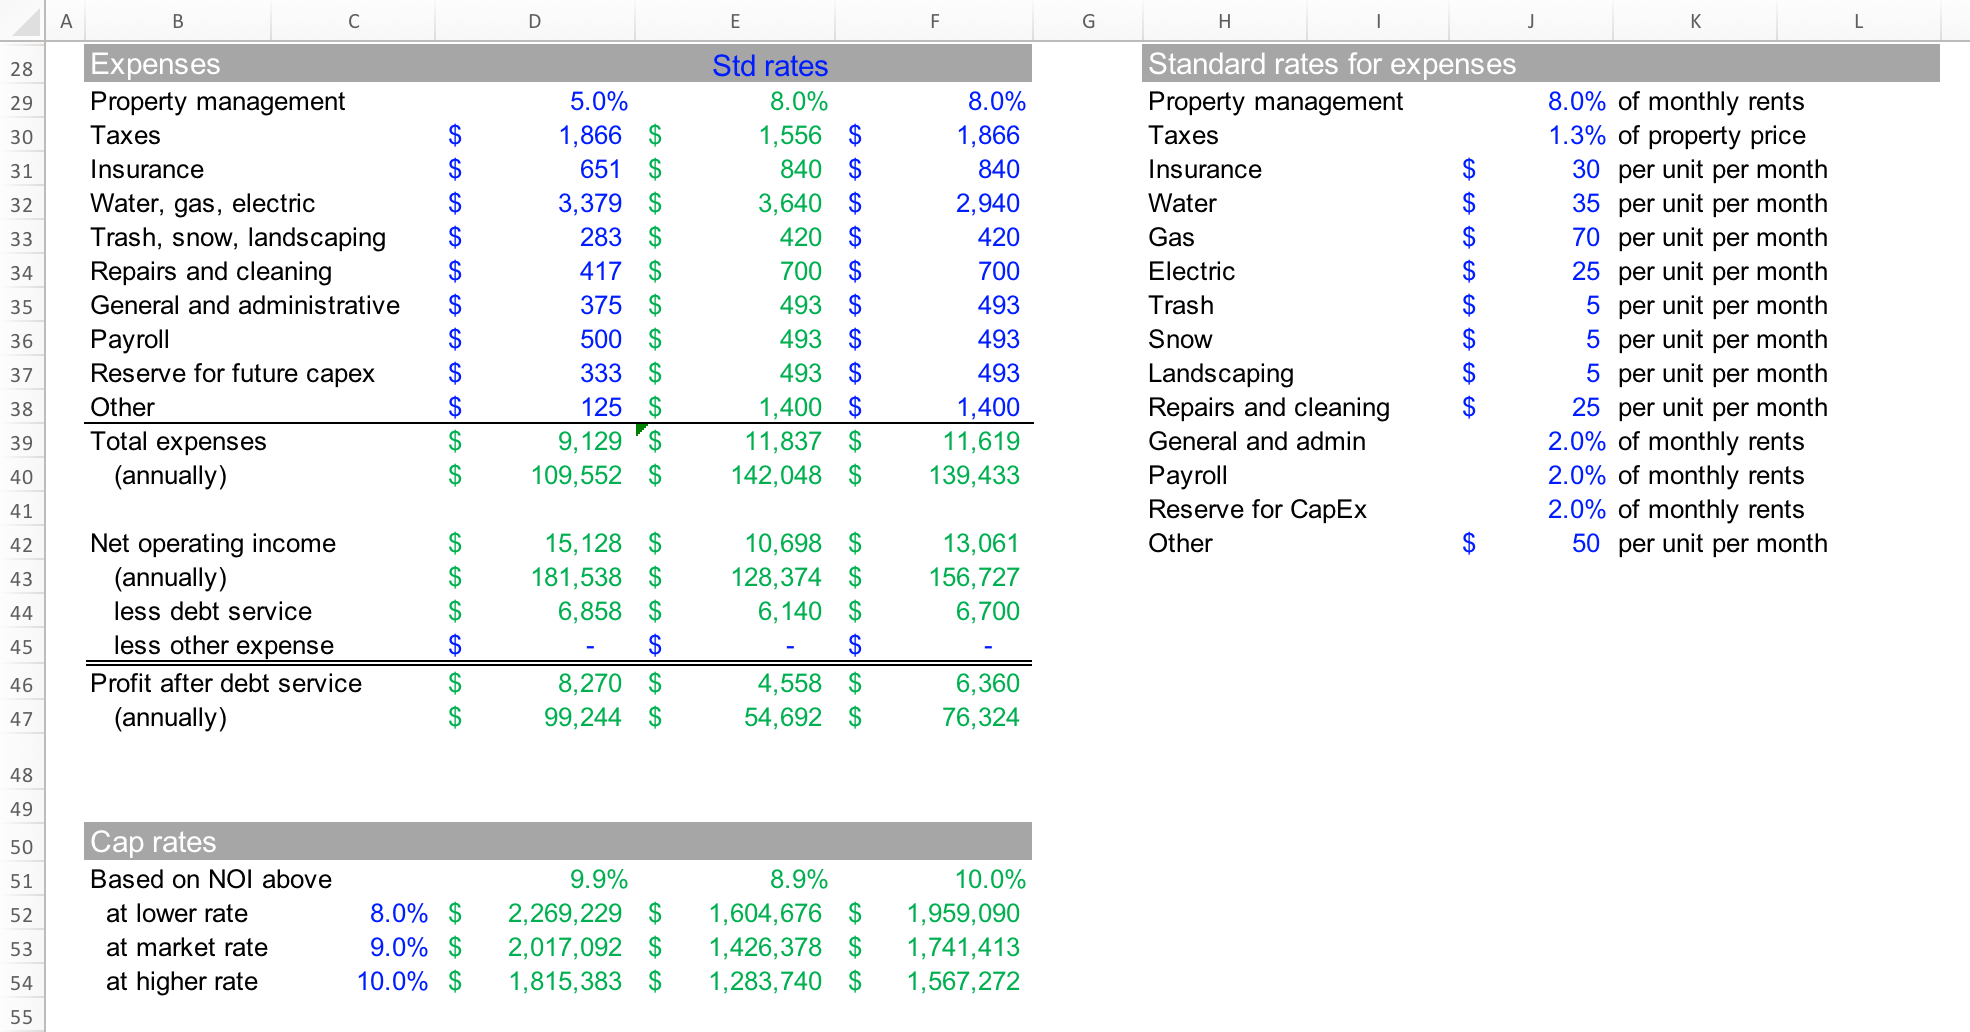Select row 28 header
Image resolution: width=1970 pixels, height=1032 pixels.
(22, 68)
